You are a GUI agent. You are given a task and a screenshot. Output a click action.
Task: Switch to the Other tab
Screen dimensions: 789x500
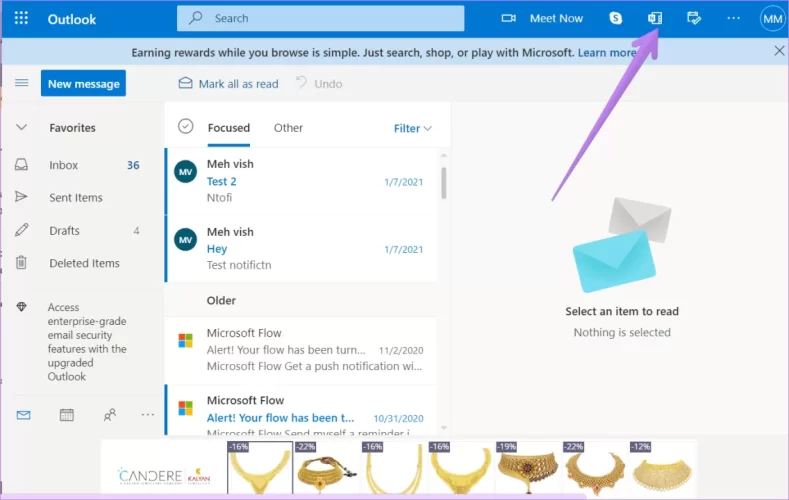point(288,128)
